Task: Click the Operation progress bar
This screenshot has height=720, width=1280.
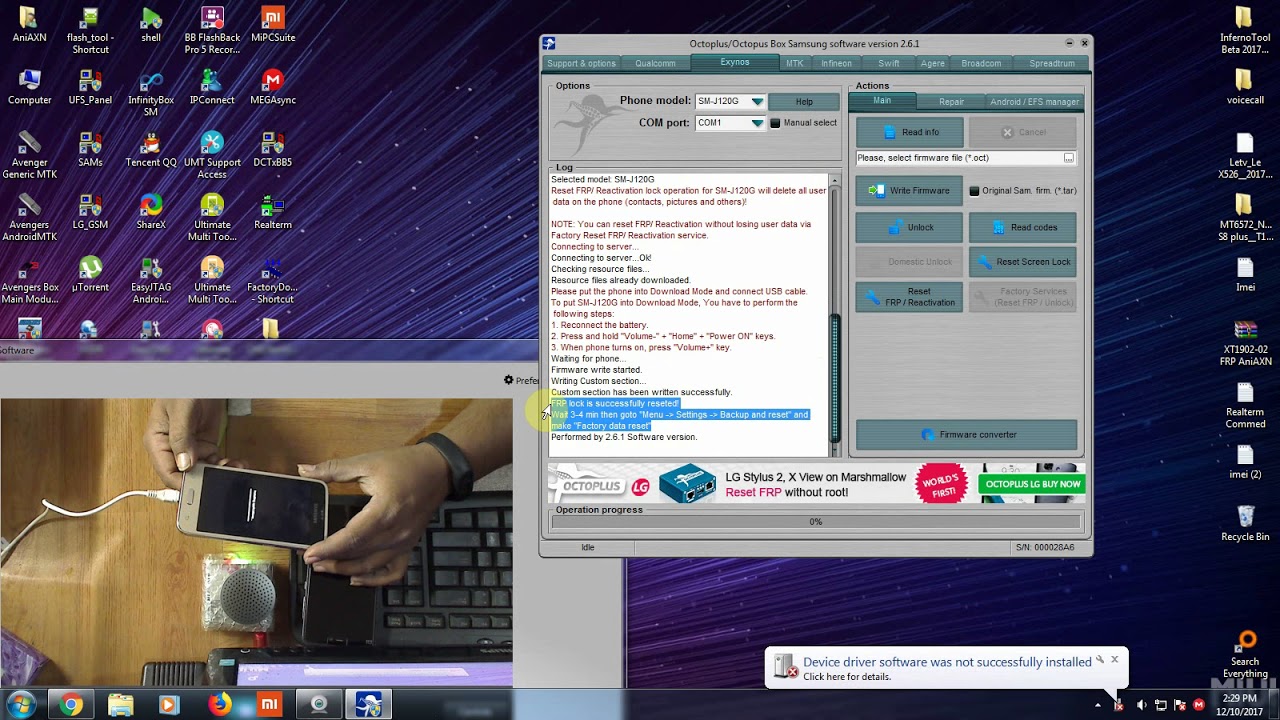Action: (x=816, y=522)
